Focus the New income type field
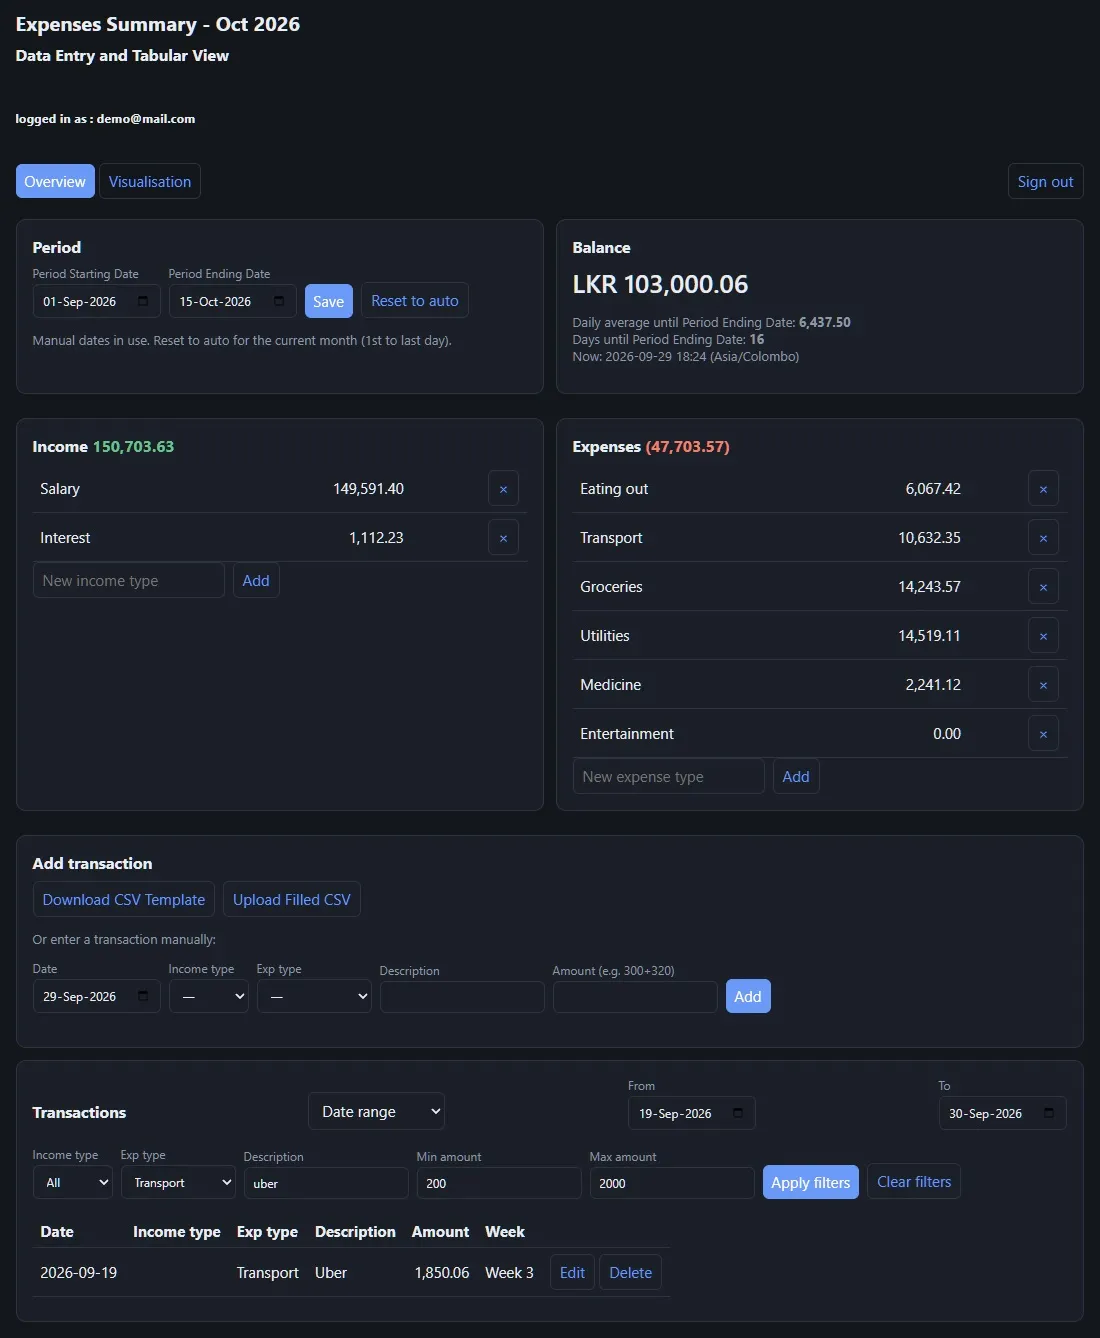This screenshot has width=1100, height=1338. tap(129, 581)
